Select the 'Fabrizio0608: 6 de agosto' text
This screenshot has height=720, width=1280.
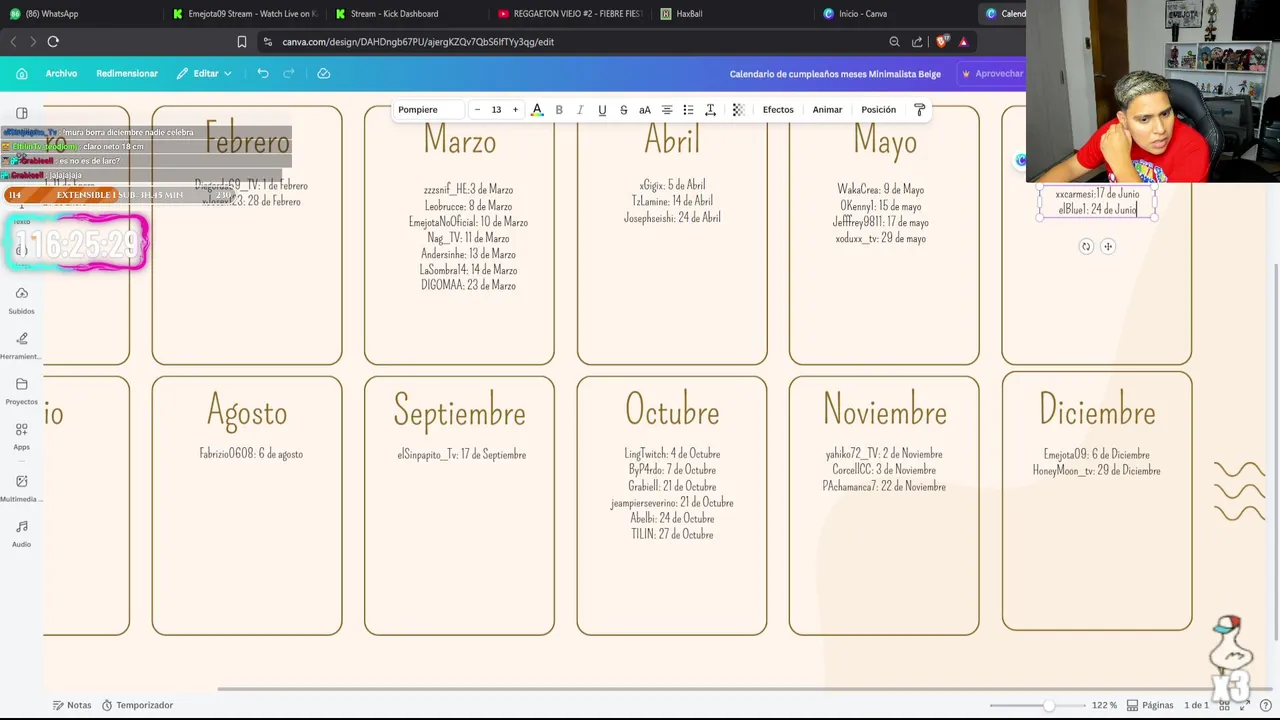(x=251, y=454)
